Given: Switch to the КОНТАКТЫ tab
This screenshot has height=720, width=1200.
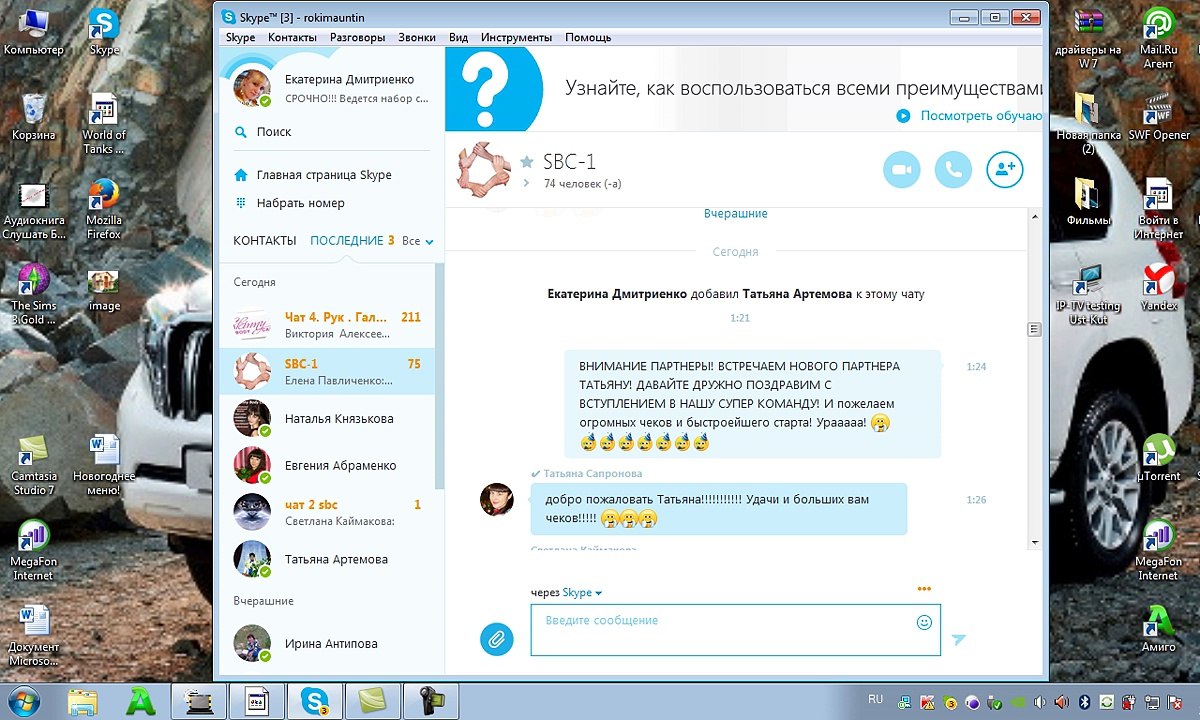Looking at the screenshot, I should coord(265,241).
